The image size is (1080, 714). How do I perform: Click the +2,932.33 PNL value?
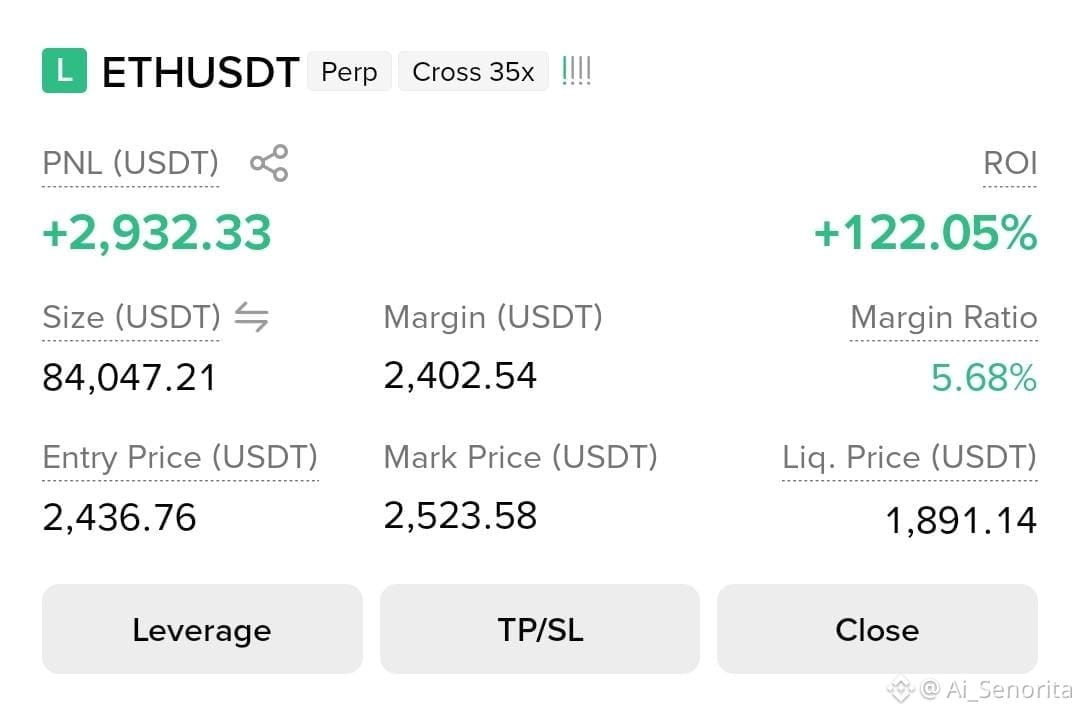point(156,233)
